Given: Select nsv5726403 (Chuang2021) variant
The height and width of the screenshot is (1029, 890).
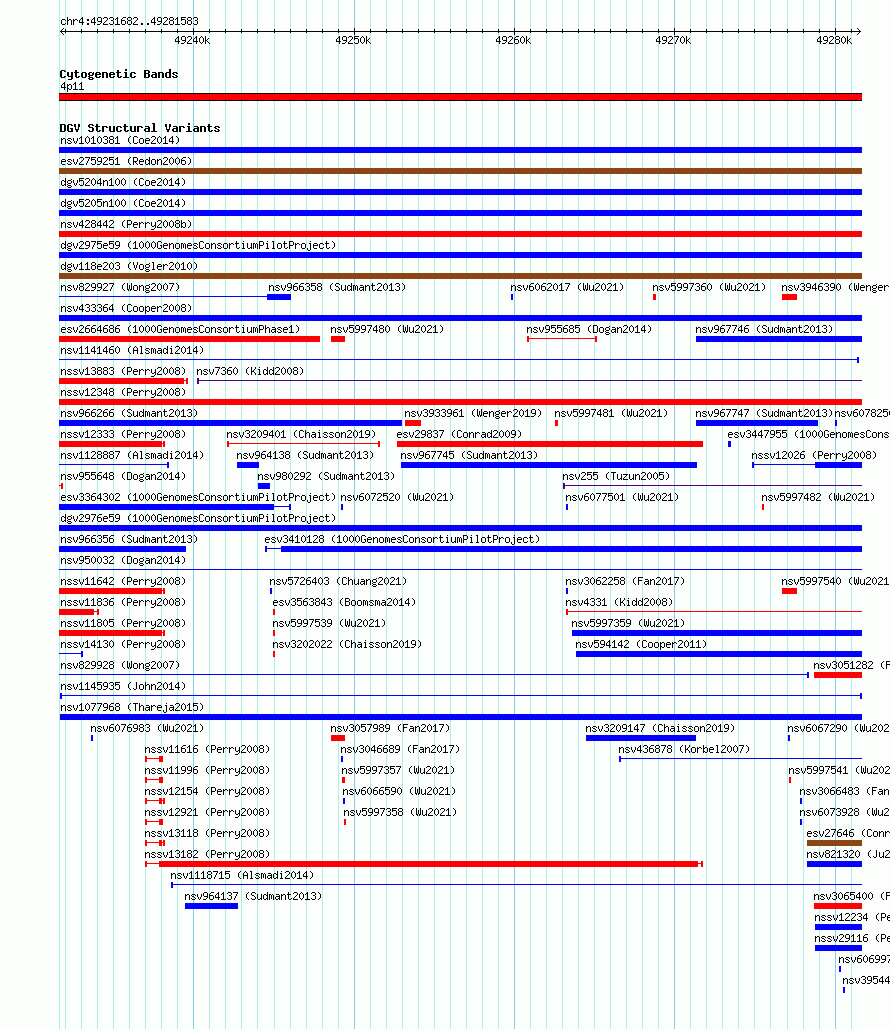Looking at the screenshot, I should pyautogui.click(x=338, y=581).
